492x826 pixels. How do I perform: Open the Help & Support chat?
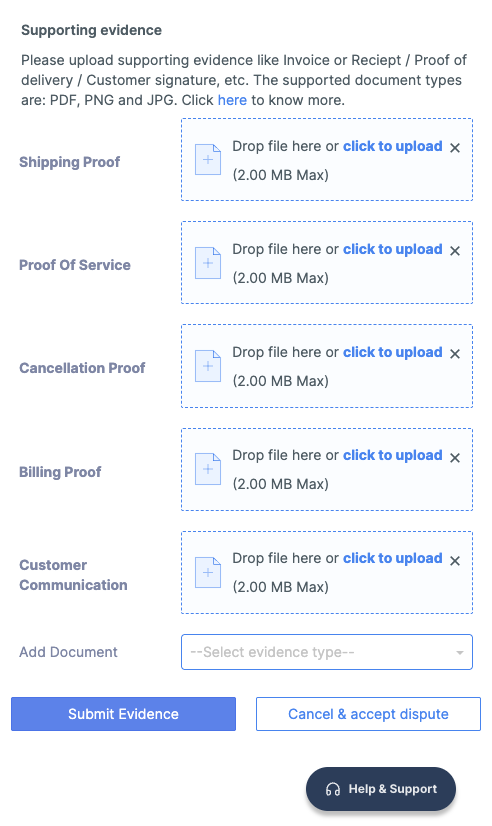[x=381, y=789]
